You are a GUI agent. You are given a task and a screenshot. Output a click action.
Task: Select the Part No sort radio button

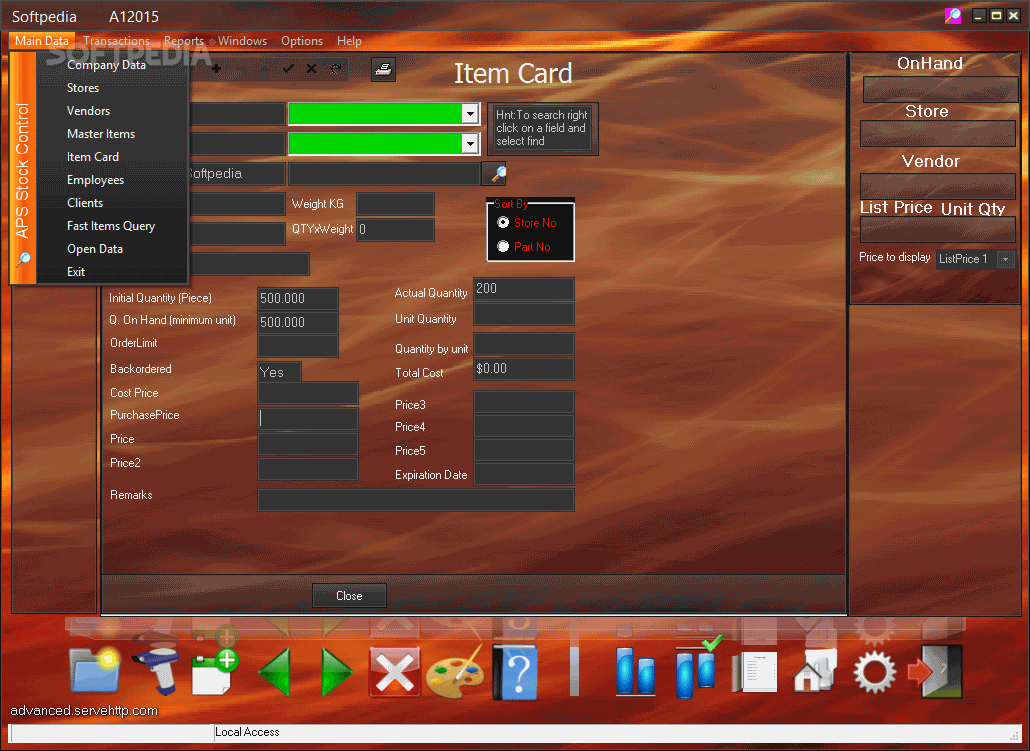[x=503, y=246]
